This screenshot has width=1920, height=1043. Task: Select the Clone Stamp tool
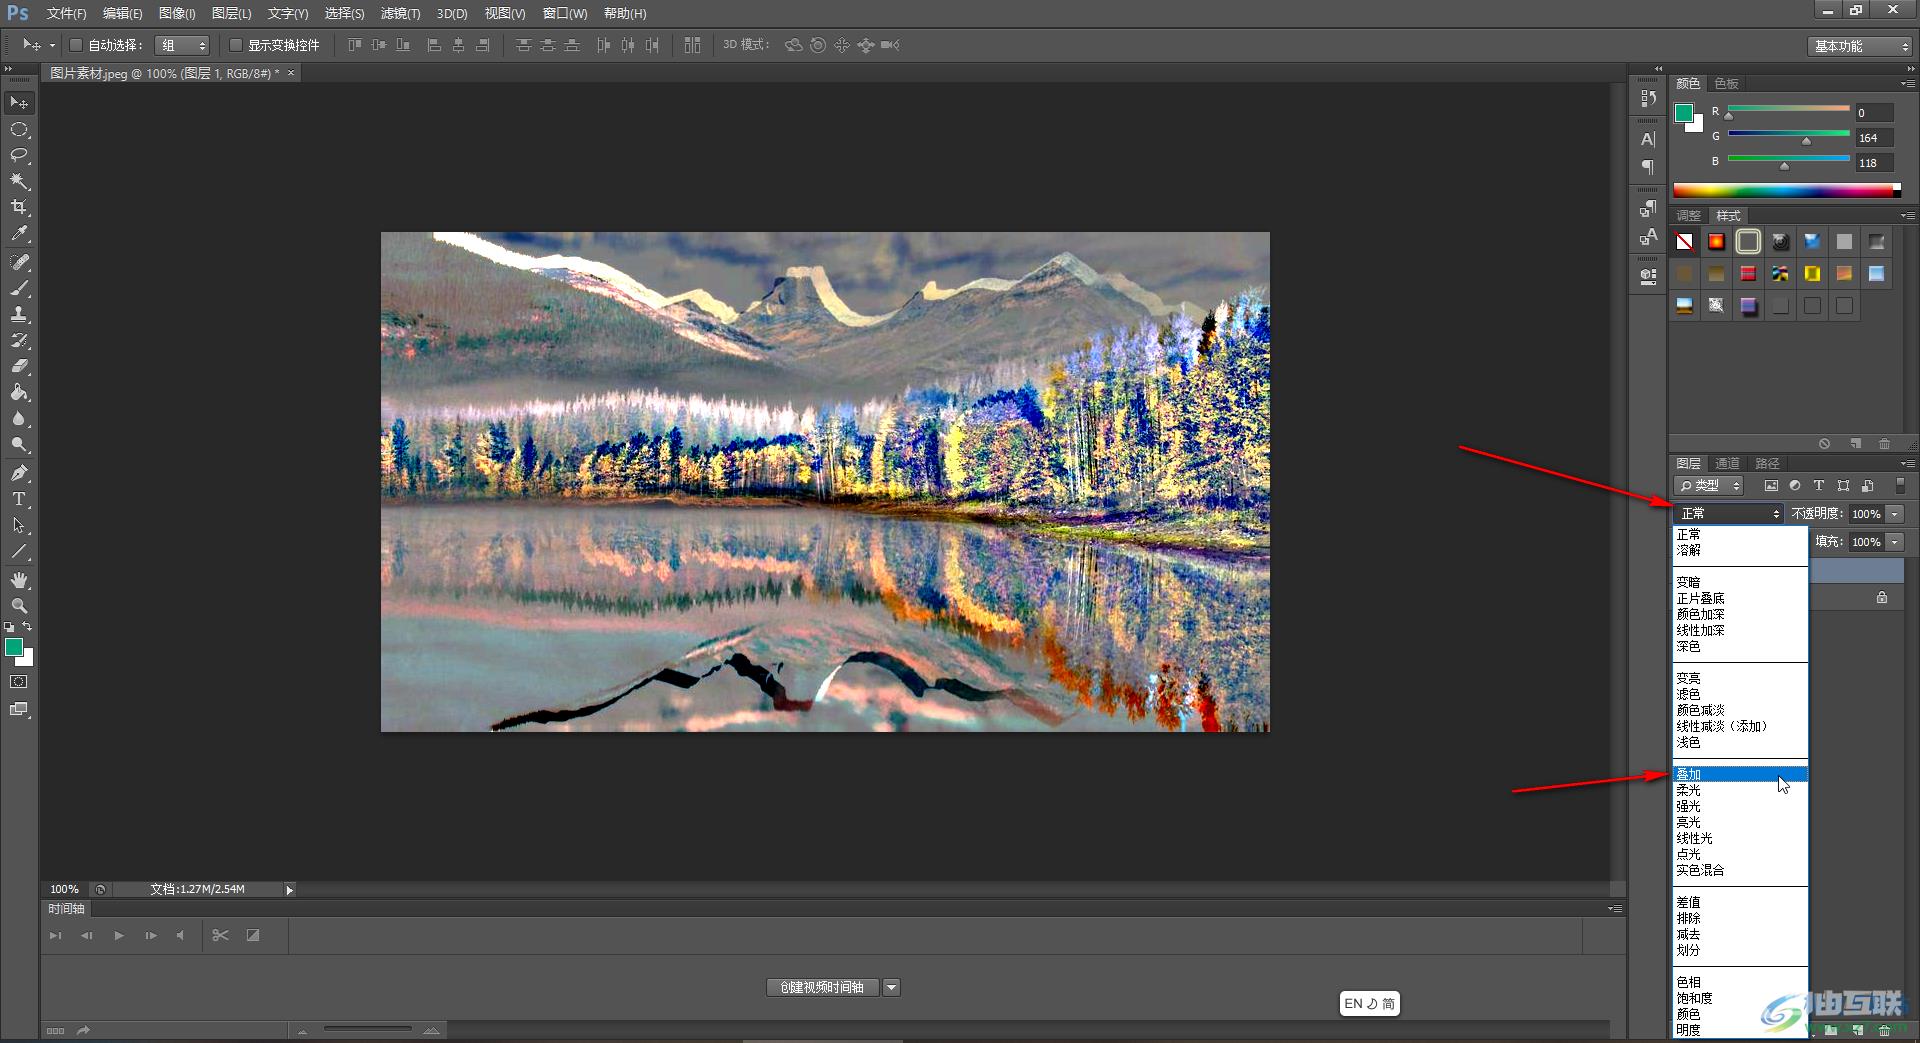coord(19,314)
